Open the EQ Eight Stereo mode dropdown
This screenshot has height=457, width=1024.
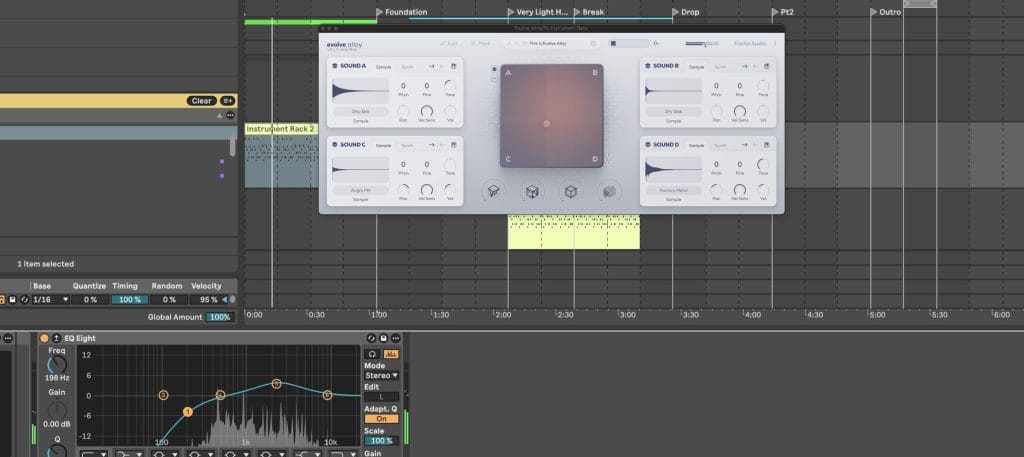pos(381,375)
